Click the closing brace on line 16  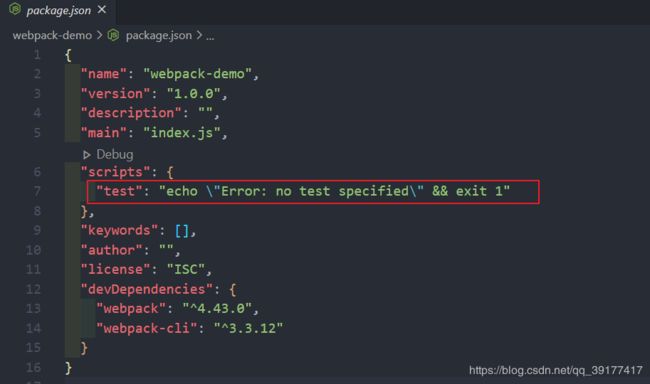(x=68, y=368)
